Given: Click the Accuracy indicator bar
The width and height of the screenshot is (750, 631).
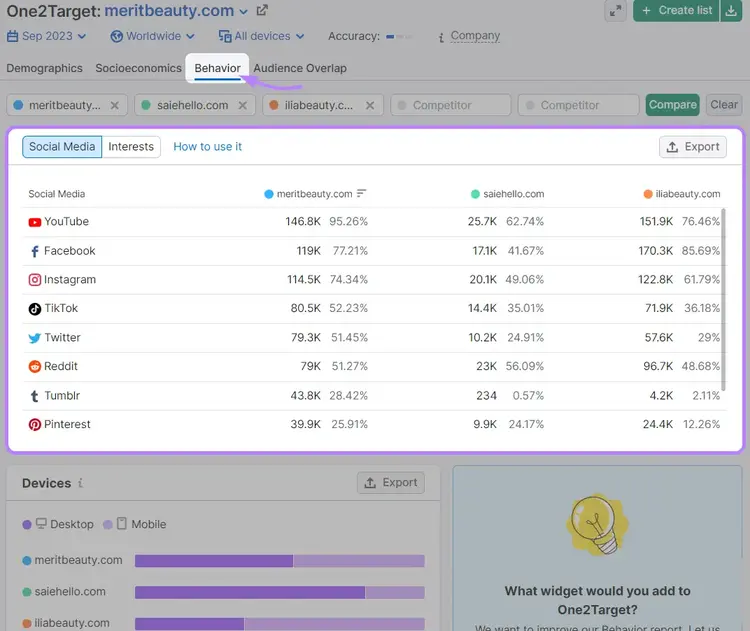Looking at the screenshot, I should coord(398,36).
